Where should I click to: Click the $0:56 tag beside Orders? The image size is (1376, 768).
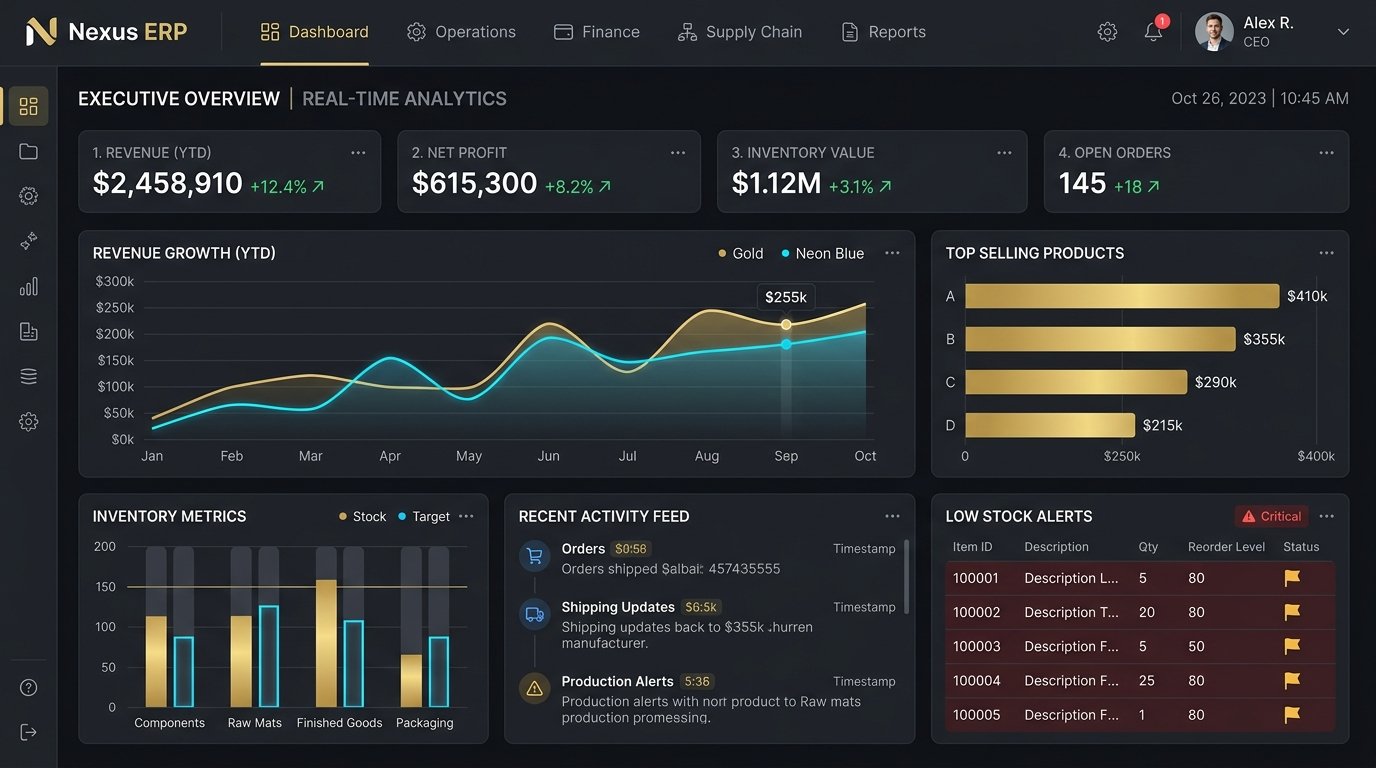[631, 549]
